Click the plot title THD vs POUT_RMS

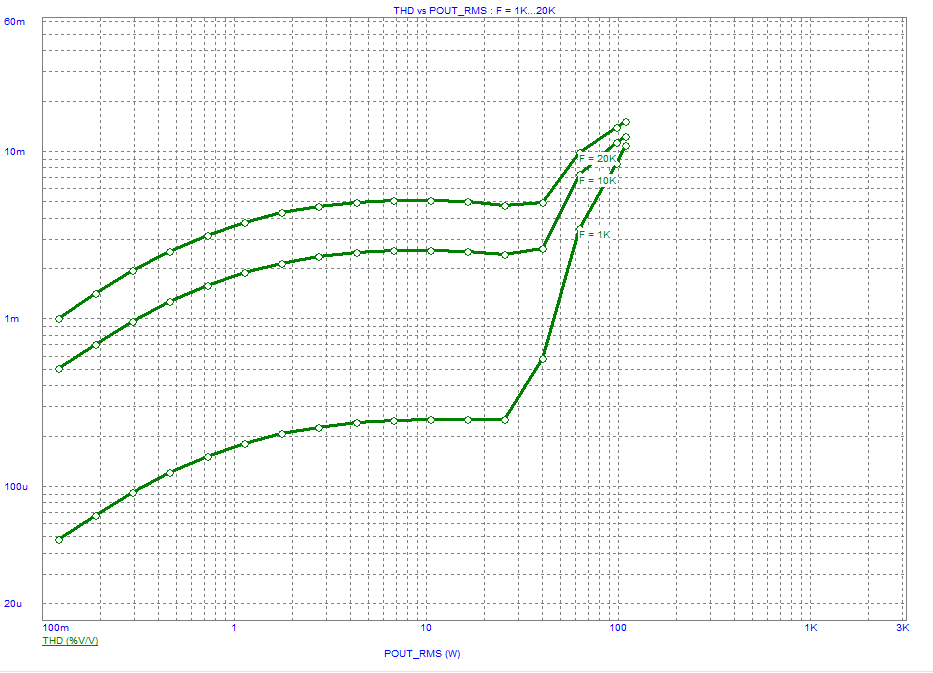click(x=474, y=10)
